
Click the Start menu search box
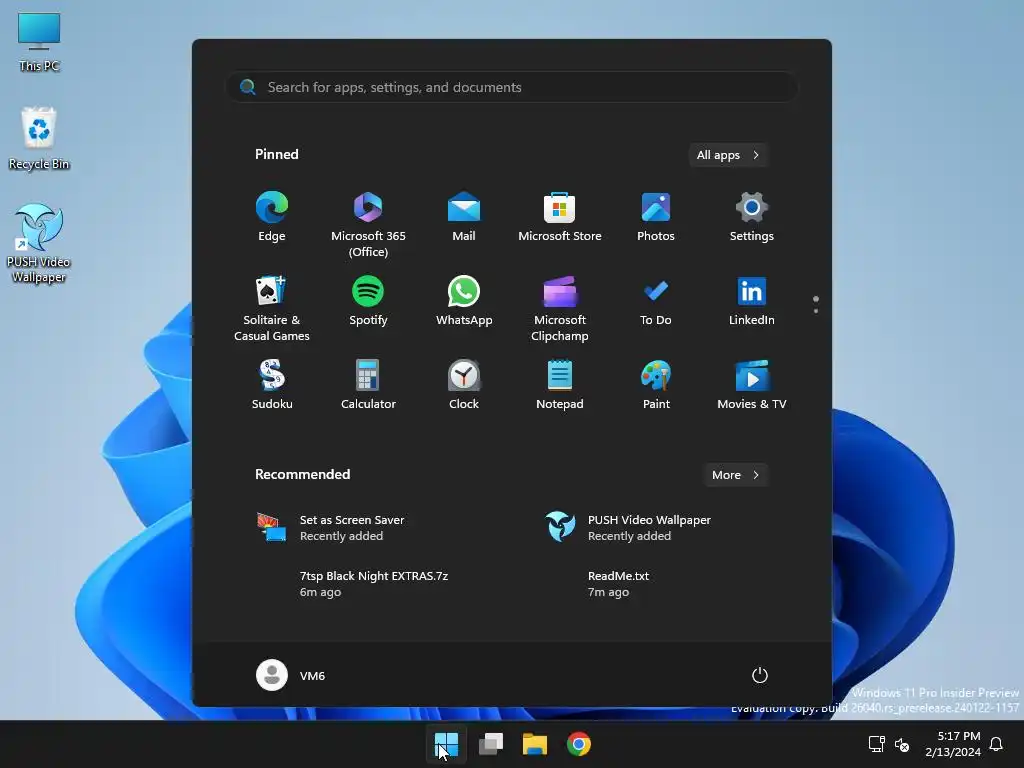[512, 87]
